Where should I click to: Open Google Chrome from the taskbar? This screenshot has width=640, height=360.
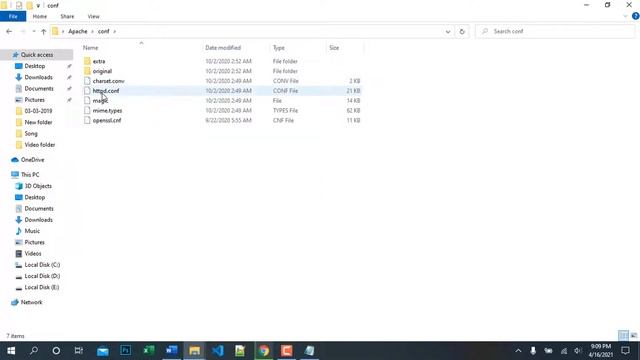[x=264, y=351]
